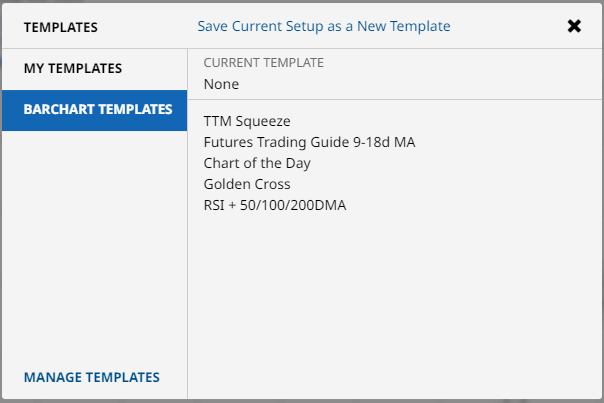
Task: Choose Futures Trading Guide 9-18d MA template
Action: [x=308, y=142]
